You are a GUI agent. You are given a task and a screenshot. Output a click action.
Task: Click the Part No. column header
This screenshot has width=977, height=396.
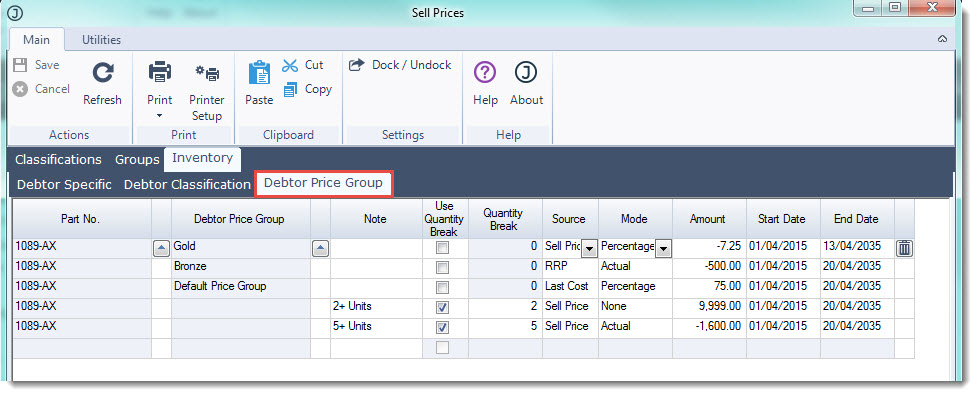pos(81,219)
